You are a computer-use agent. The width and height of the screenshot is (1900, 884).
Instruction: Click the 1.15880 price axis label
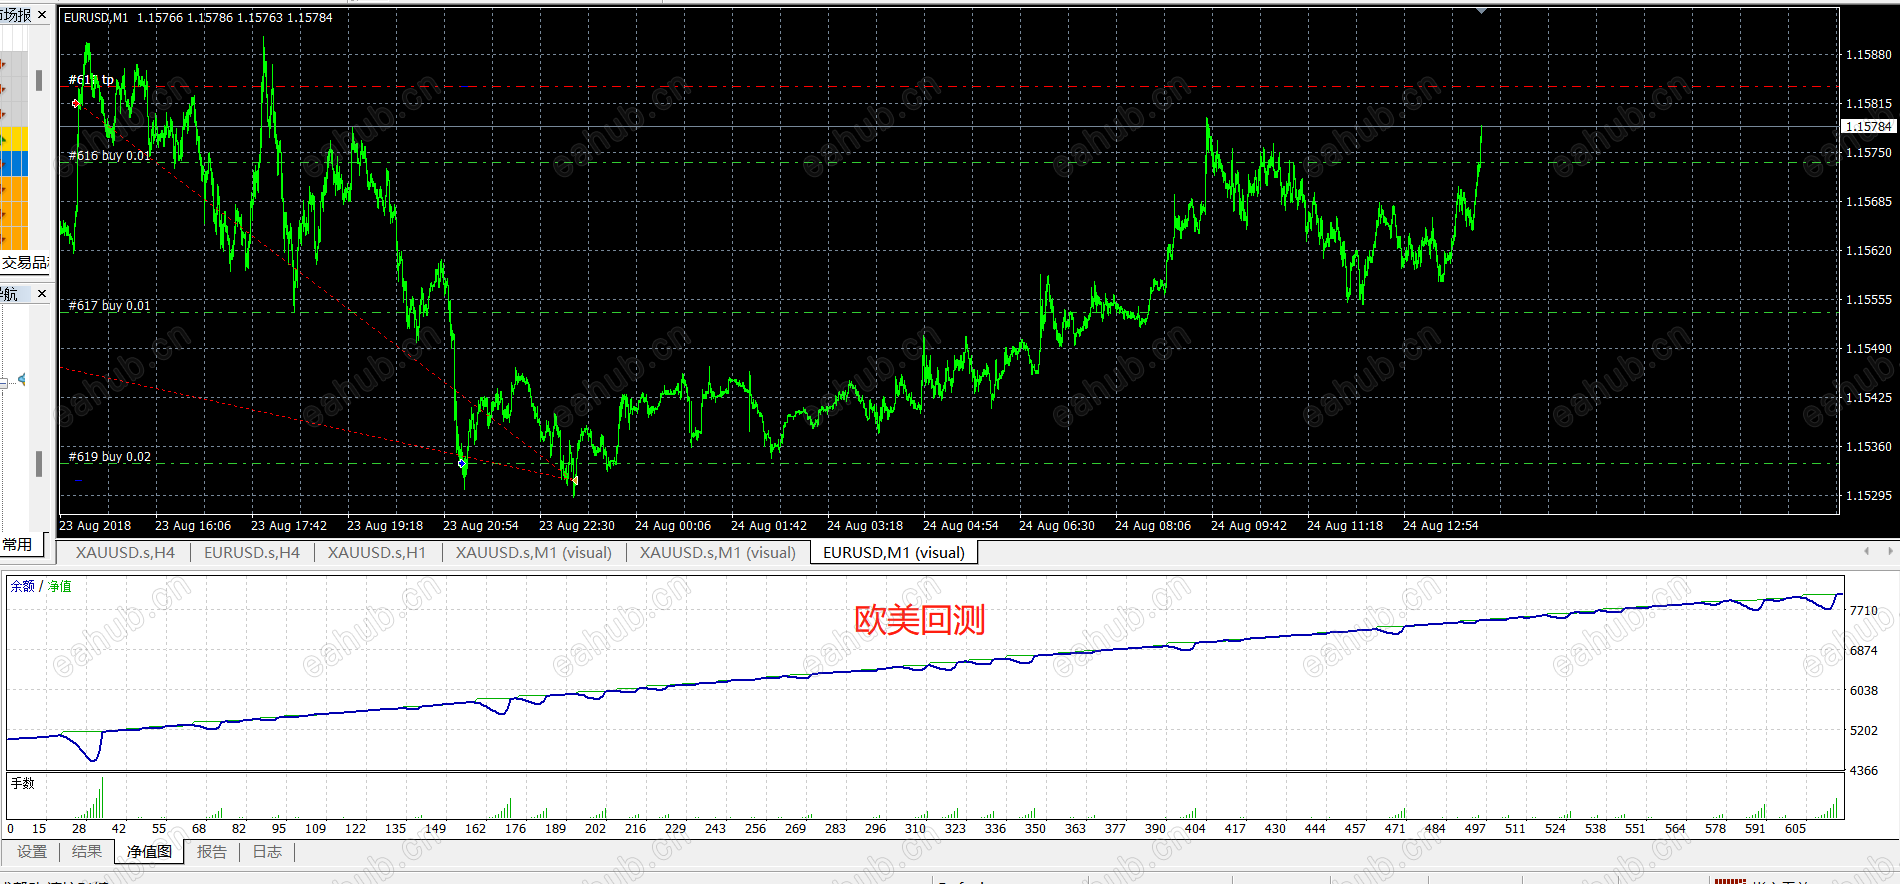click(x=1869, y=55)
